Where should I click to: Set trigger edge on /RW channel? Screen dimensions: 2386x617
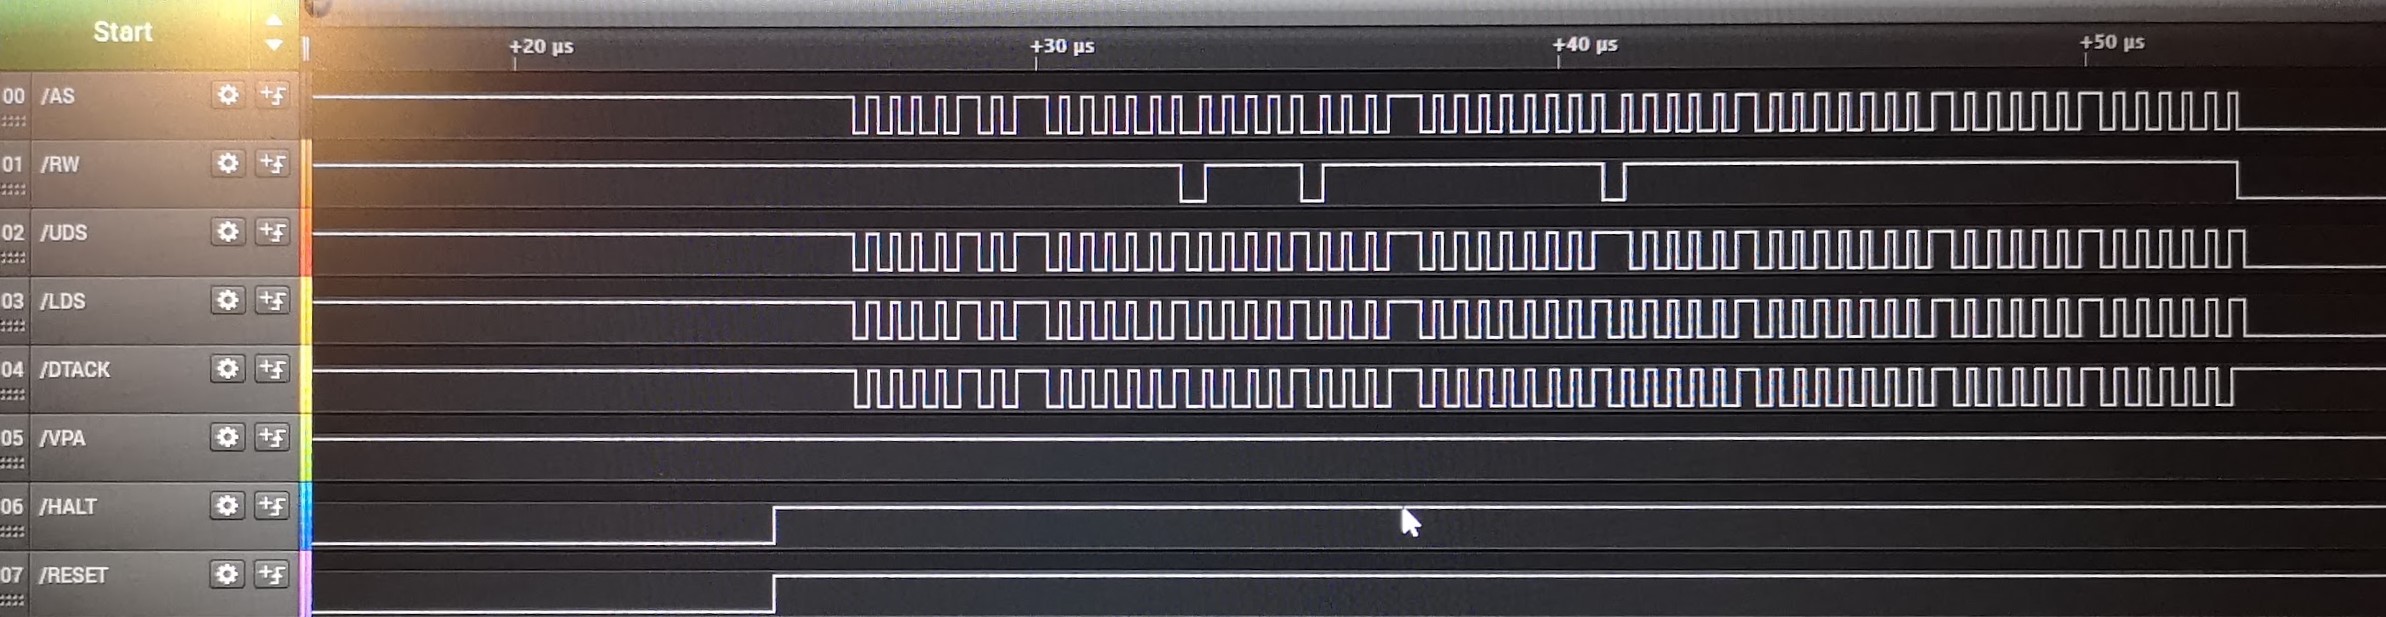tap(273, 163)
